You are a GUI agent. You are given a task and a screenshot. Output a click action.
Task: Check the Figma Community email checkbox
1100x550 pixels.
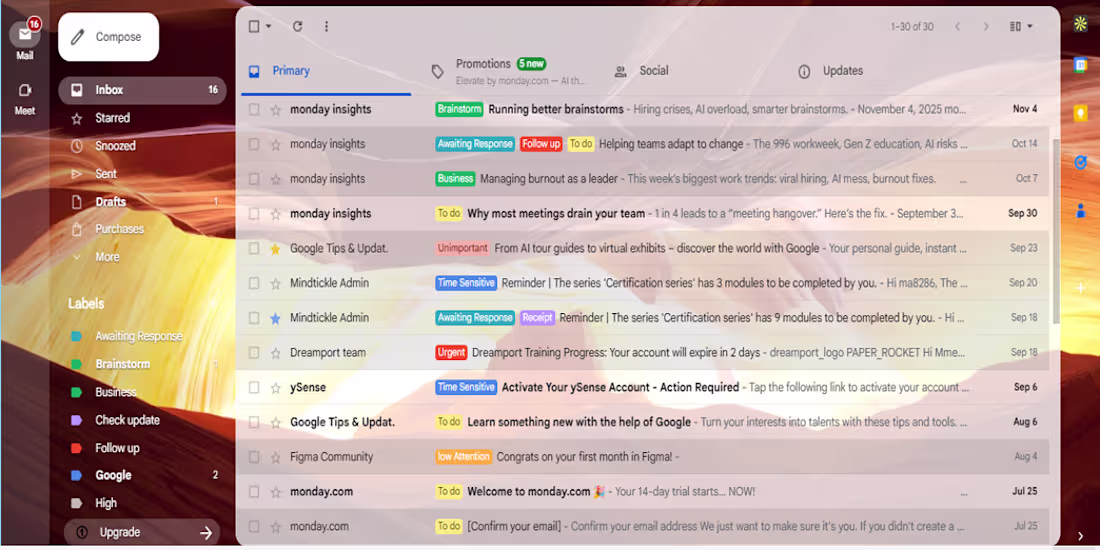254,457
